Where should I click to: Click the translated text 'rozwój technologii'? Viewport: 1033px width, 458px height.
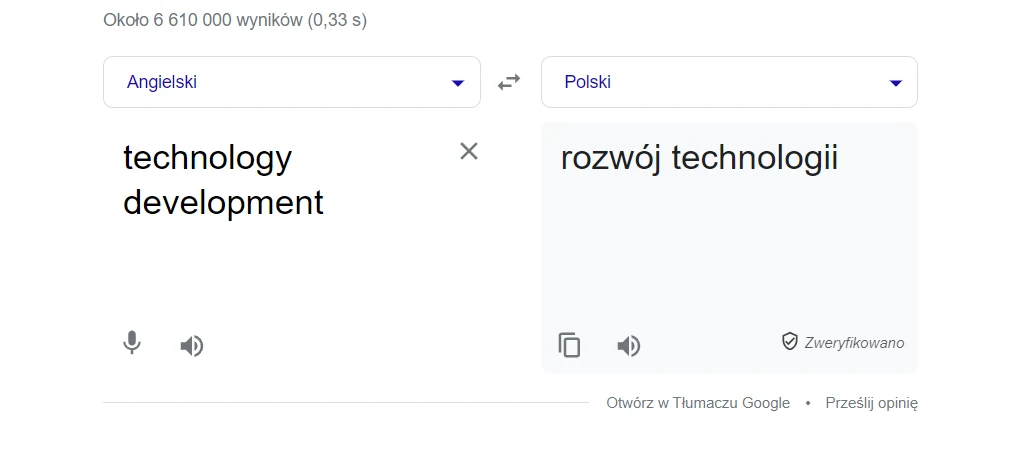699,158
